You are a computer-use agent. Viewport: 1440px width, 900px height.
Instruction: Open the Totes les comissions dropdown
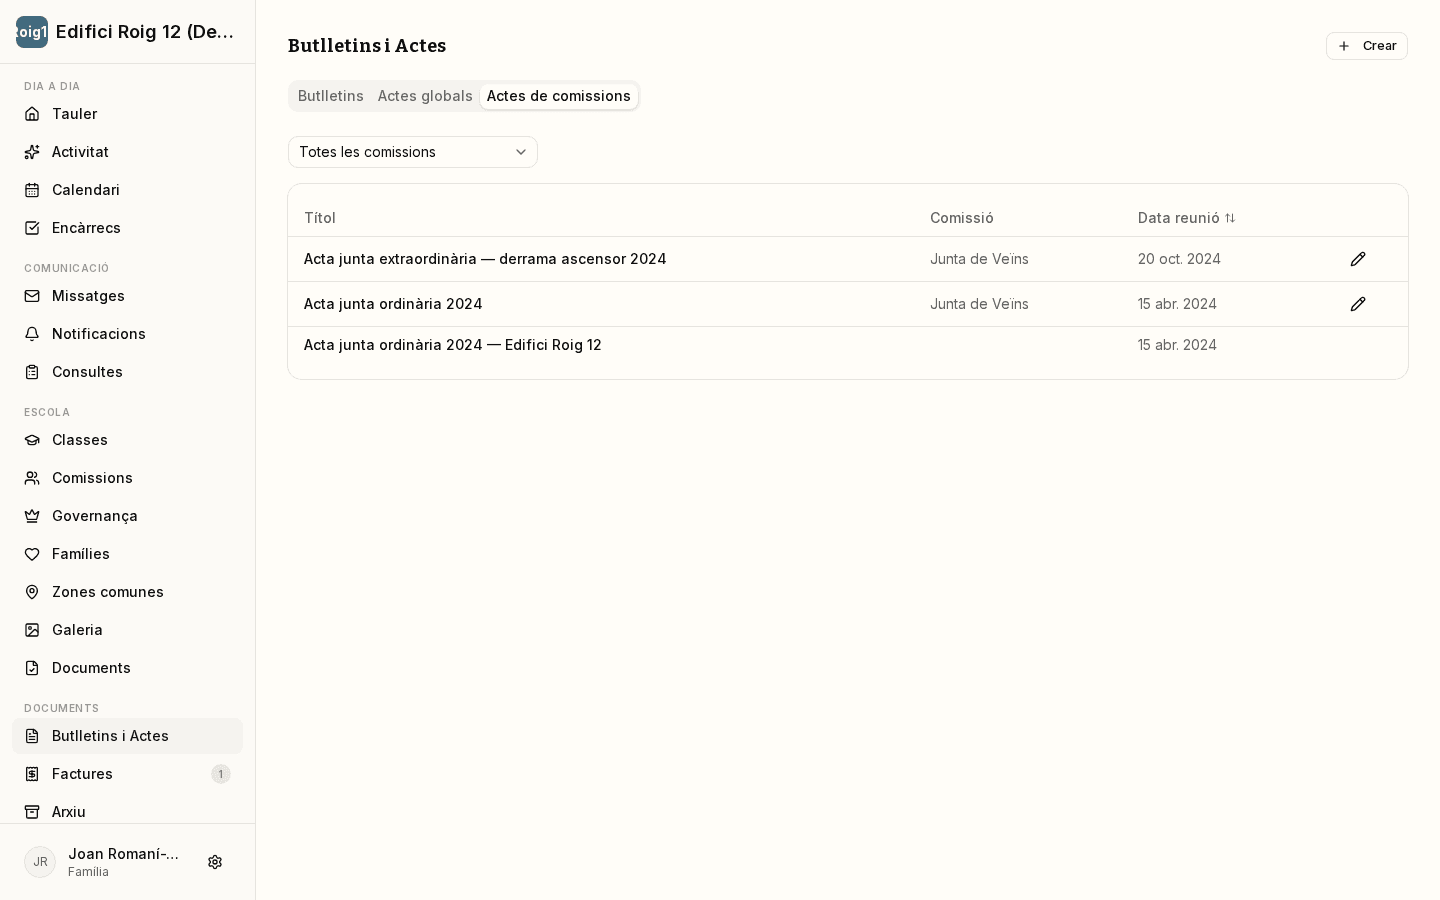pos(413,152)
